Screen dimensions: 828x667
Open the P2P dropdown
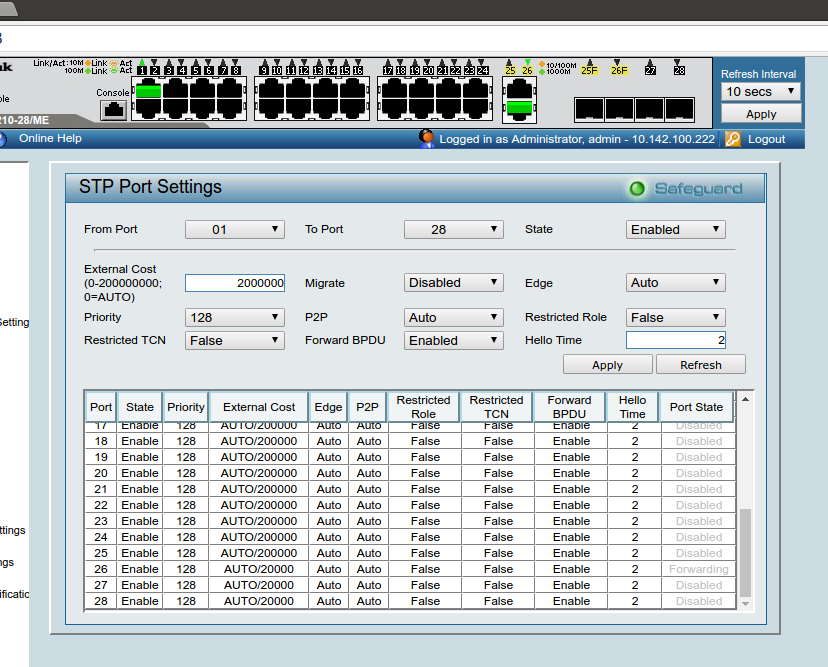coord(454,317)
